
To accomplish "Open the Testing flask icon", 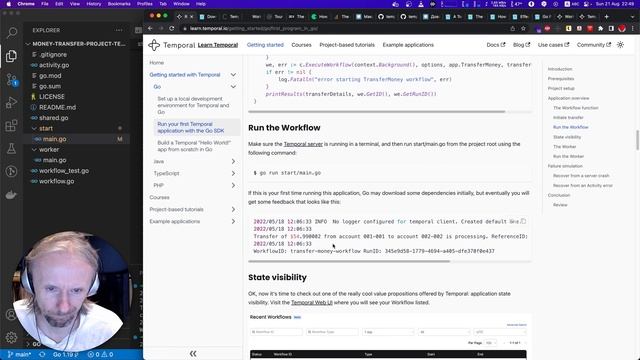I will [x=11, y=148].
